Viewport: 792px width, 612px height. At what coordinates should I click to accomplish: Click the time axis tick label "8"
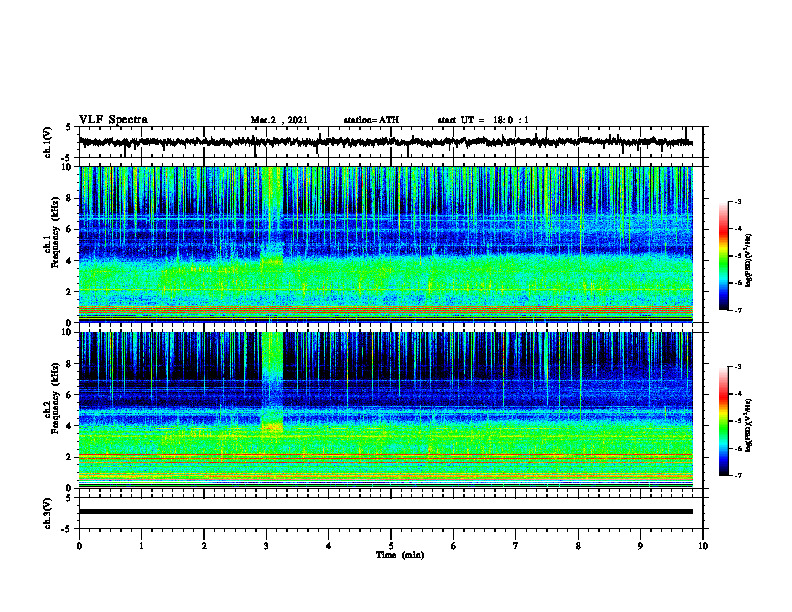tap(578, 546)
